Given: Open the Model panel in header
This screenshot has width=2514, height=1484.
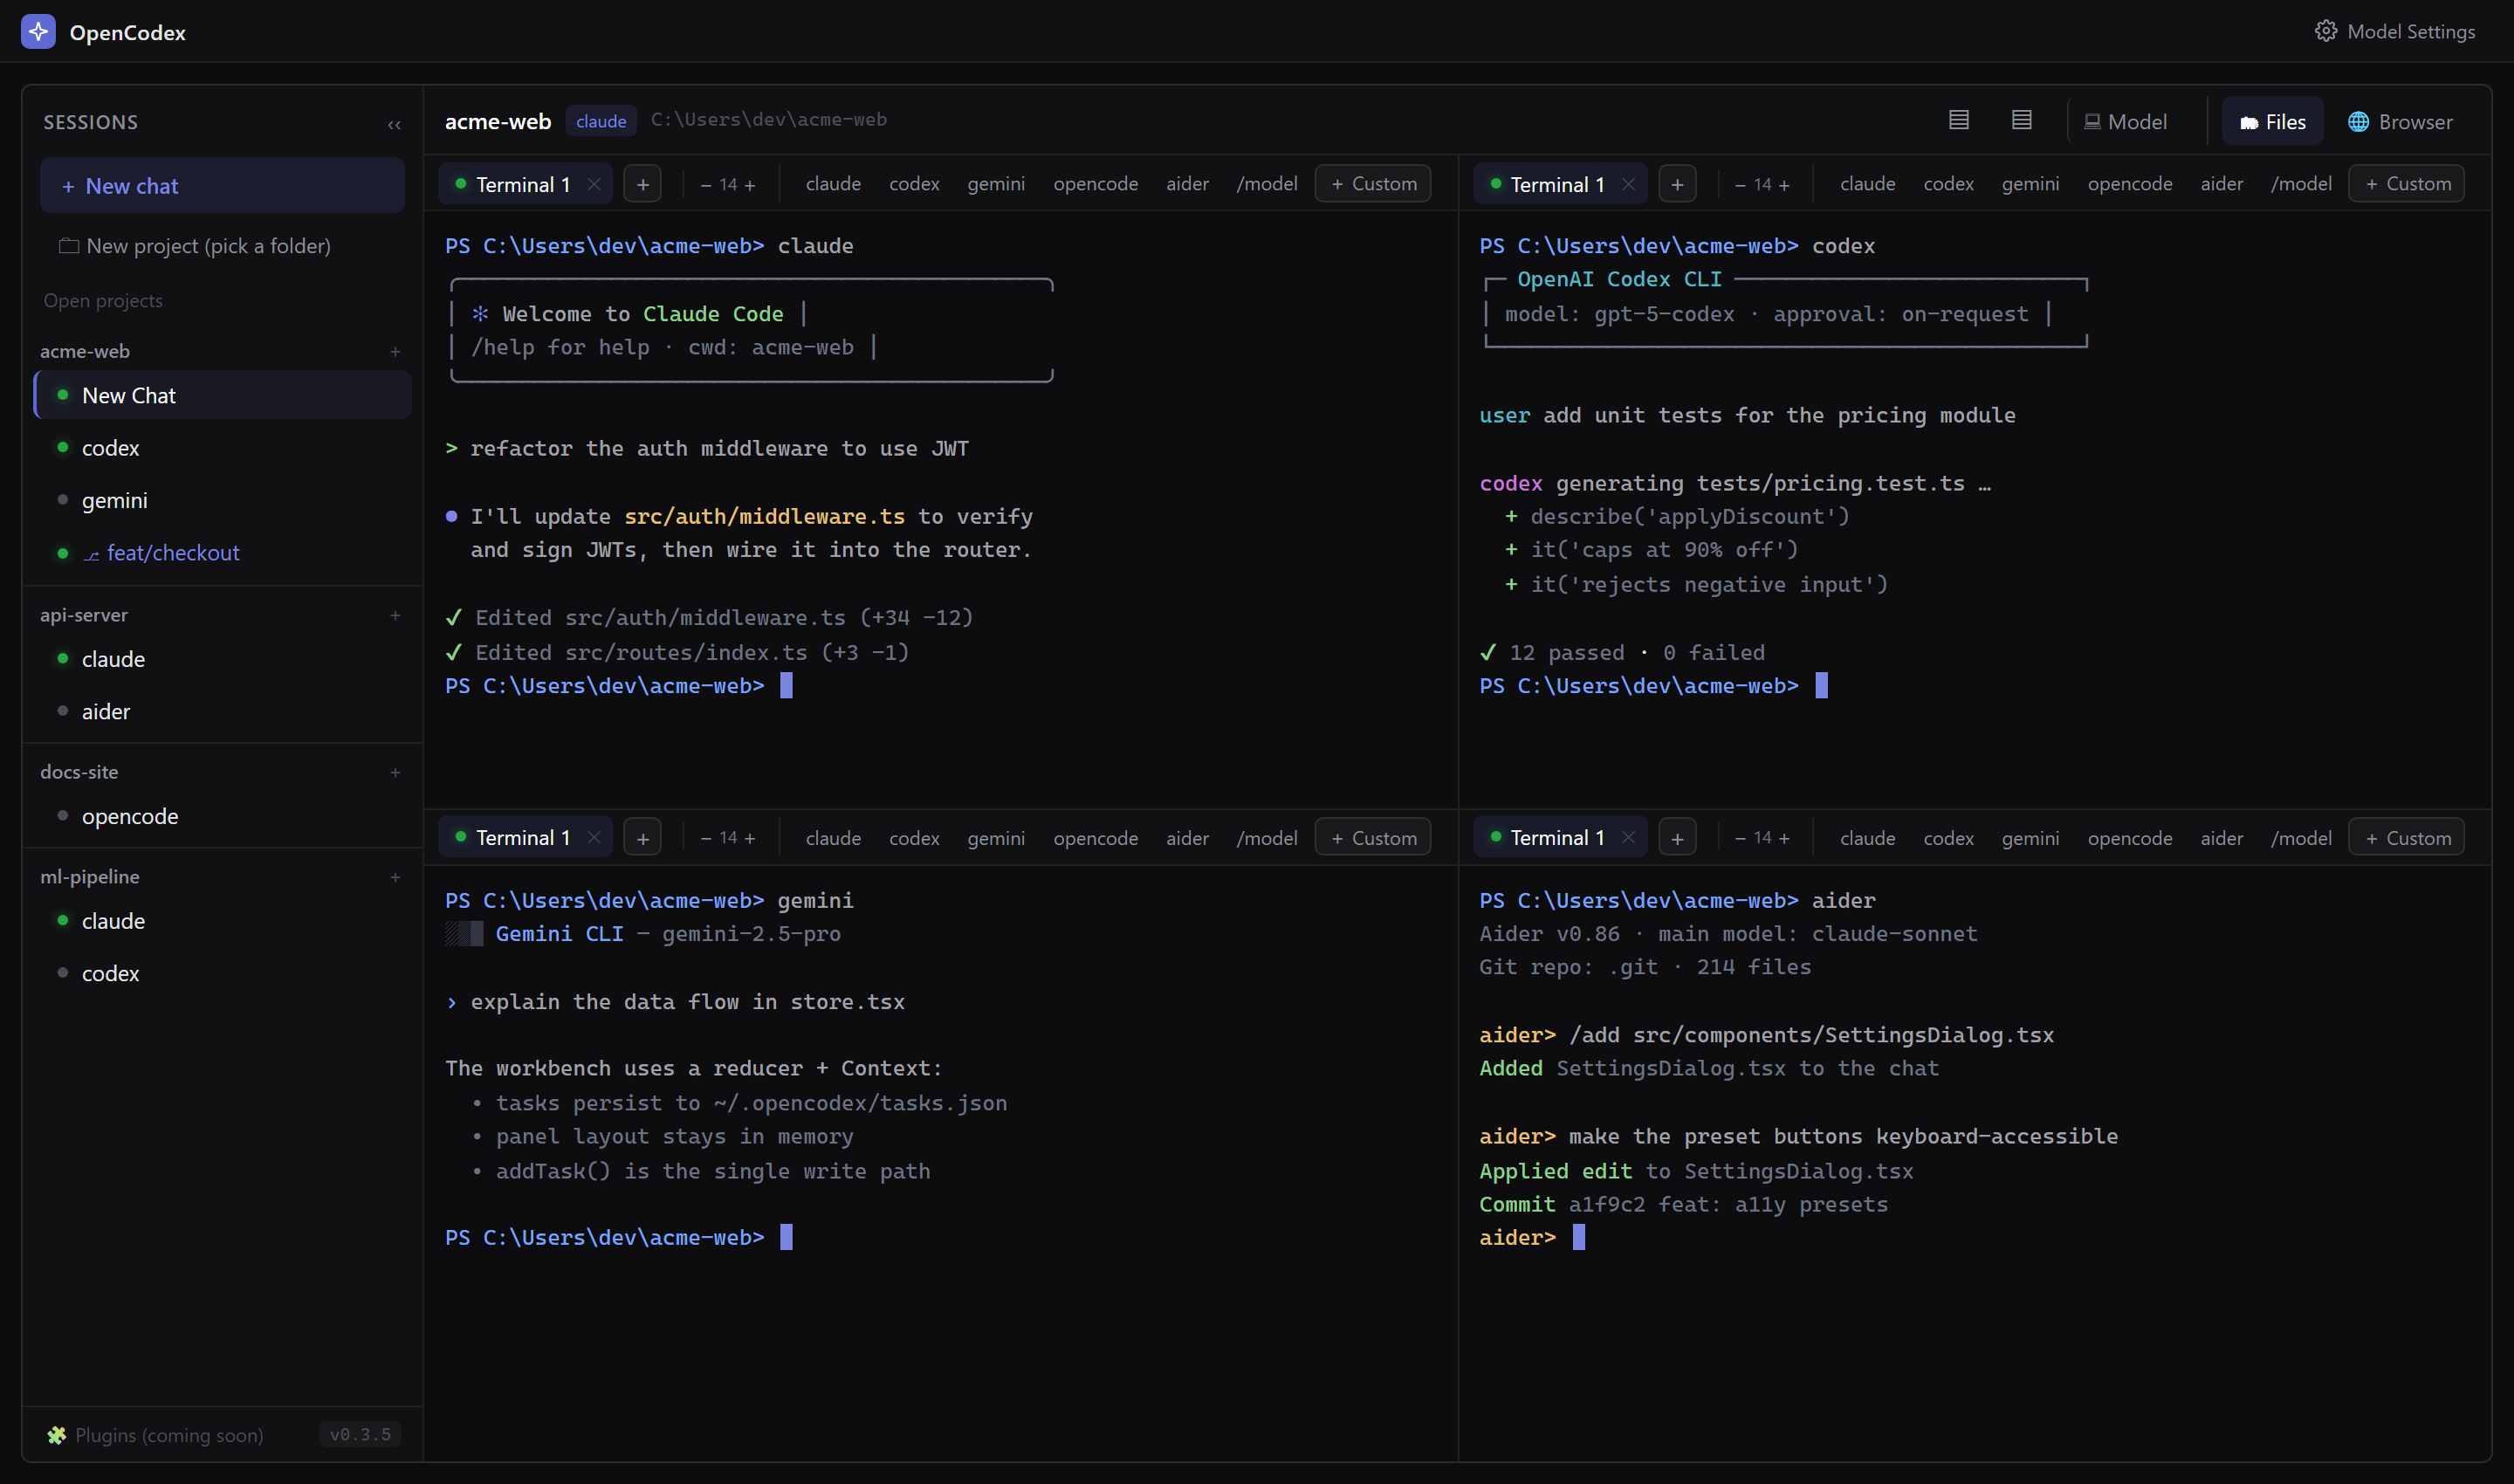Looking at the screenshot, I should tap(2126, 122).
